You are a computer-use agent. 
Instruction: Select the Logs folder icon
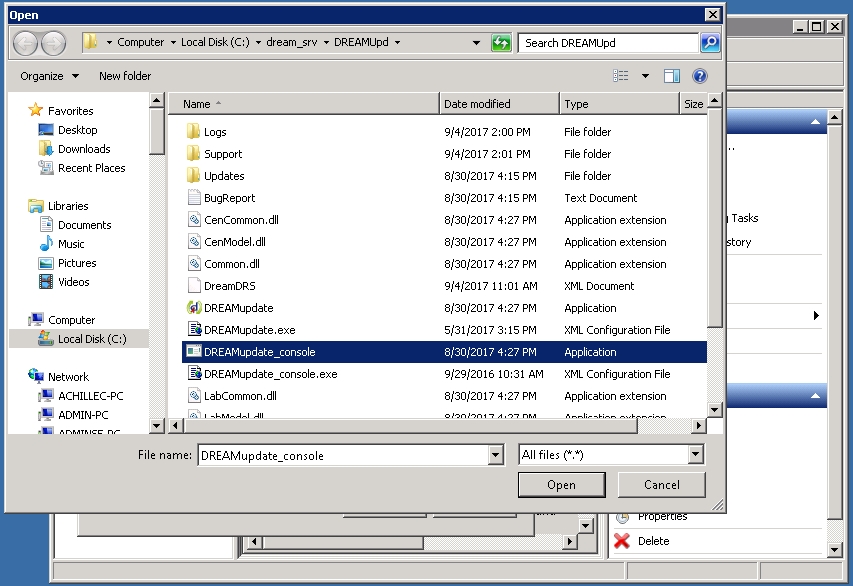193,132
